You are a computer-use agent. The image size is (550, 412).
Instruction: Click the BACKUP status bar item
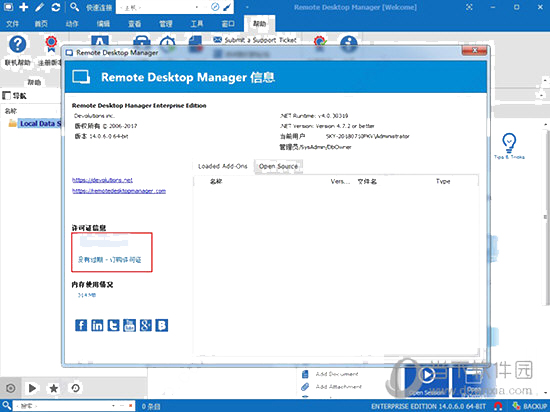pyautogui.click(x=530, y=406)
